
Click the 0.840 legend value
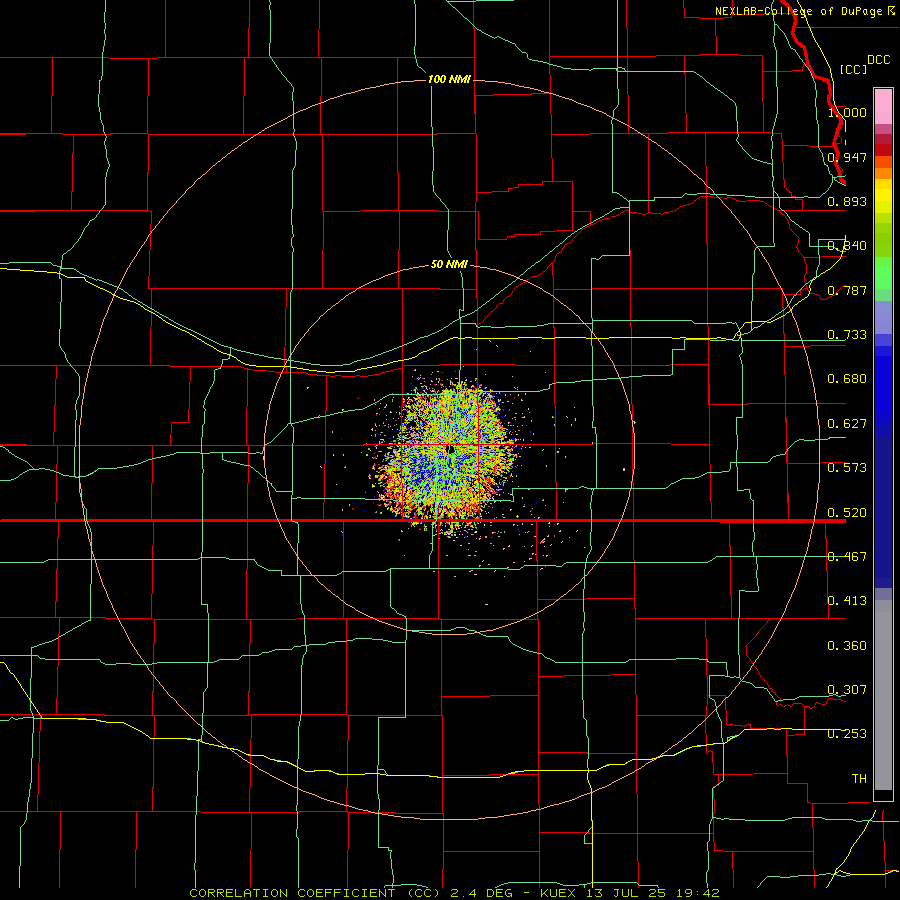[847, 246]
